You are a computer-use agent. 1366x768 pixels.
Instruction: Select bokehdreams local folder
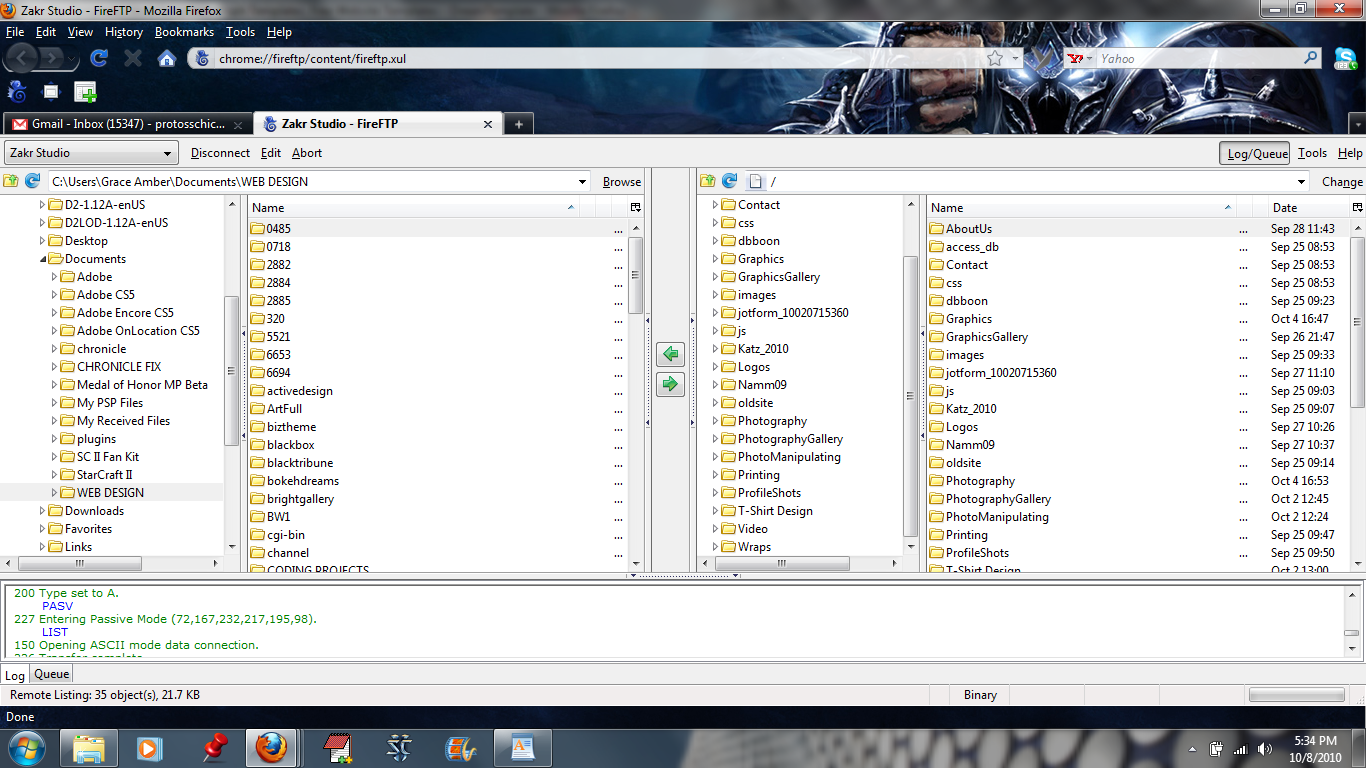point(303,481)
